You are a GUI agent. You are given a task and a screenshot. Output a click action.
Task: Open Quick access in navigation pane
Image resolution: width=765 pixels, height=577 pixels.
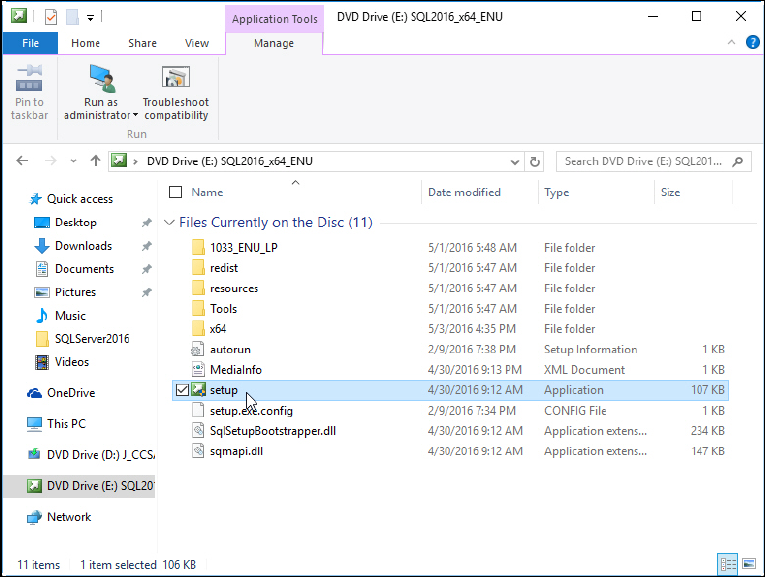(80, 199)
